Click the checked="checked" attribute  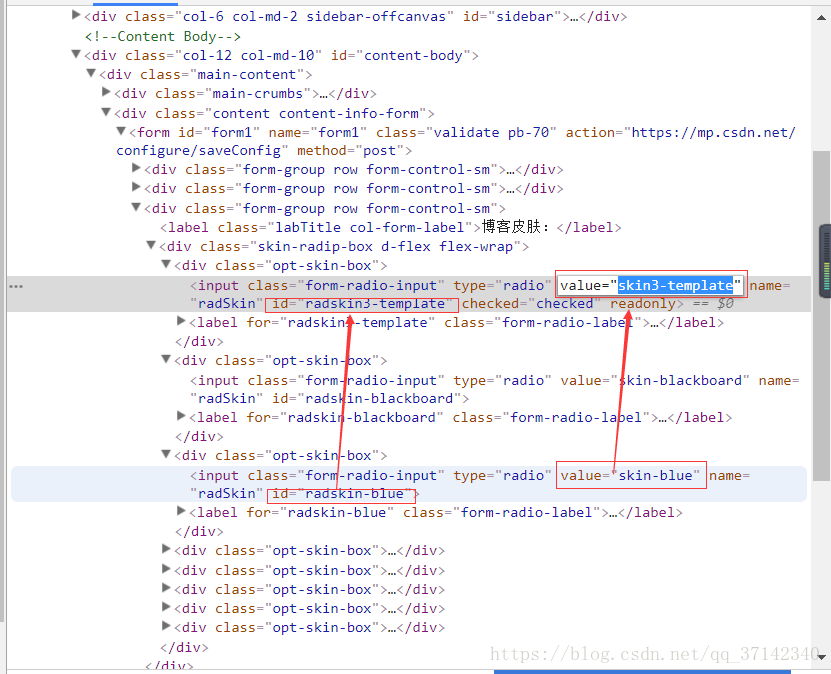pos(532,304)
